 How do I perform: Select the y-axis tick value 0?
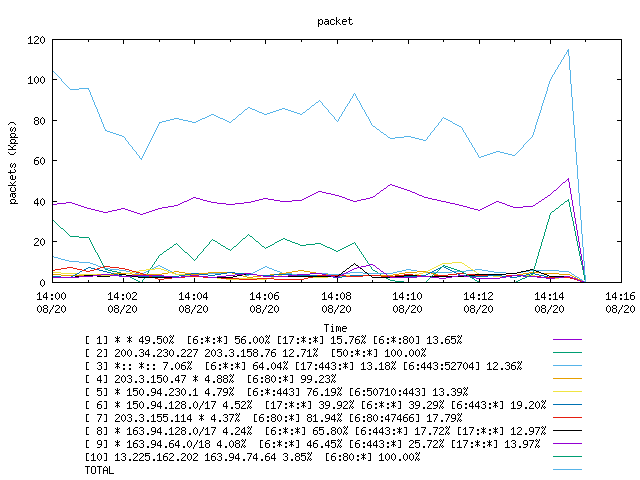coord(42,283)
